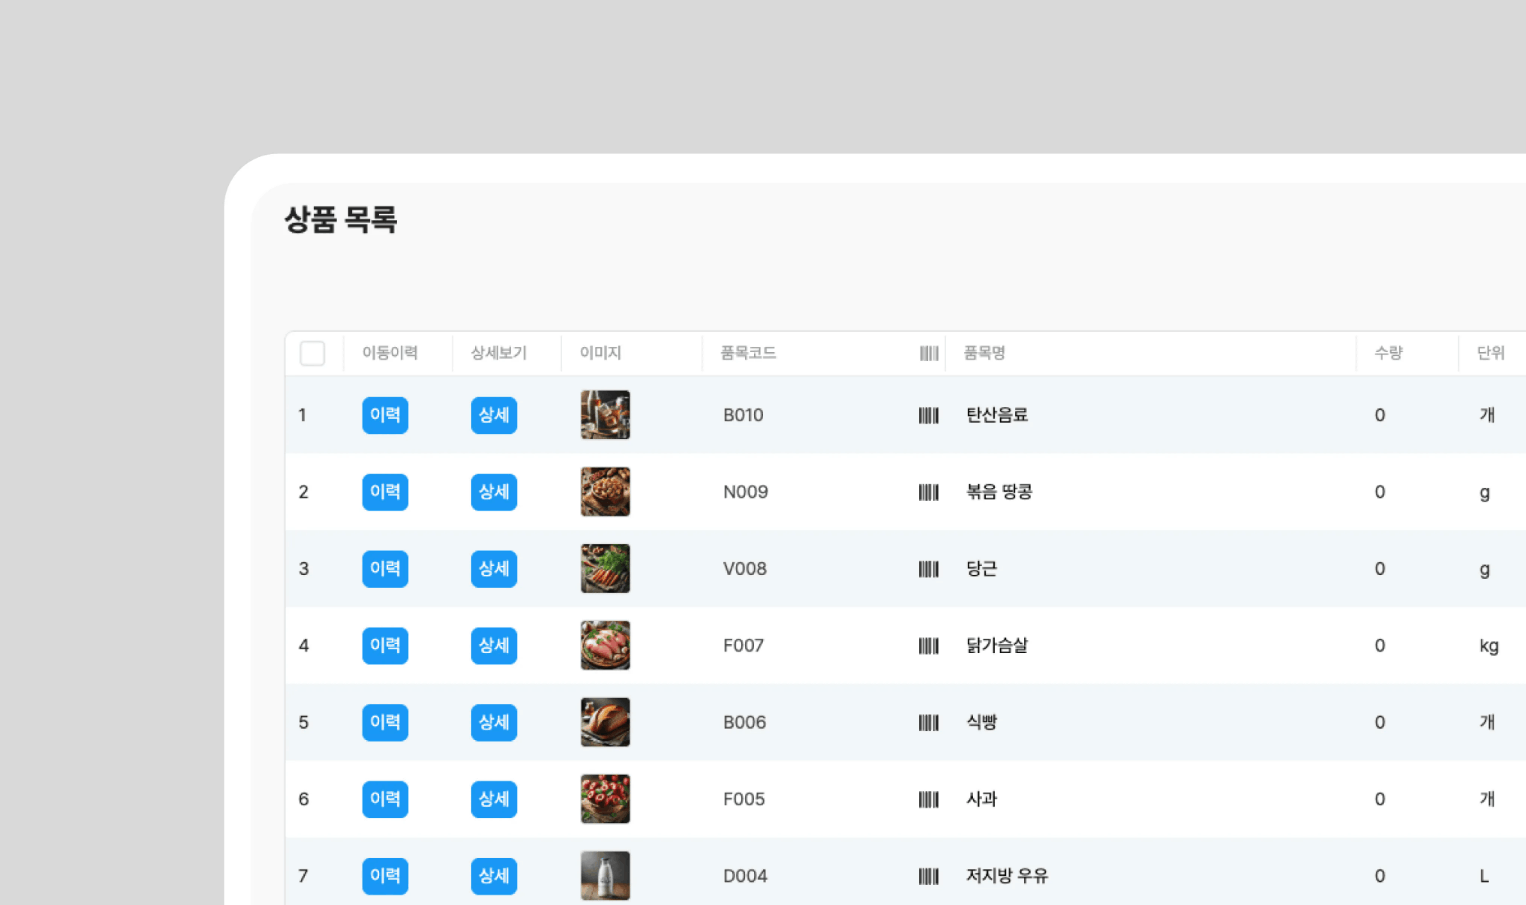Click the product name 닭가슴살
This screenshot has height=905, width=1526.
pos(997,646)
